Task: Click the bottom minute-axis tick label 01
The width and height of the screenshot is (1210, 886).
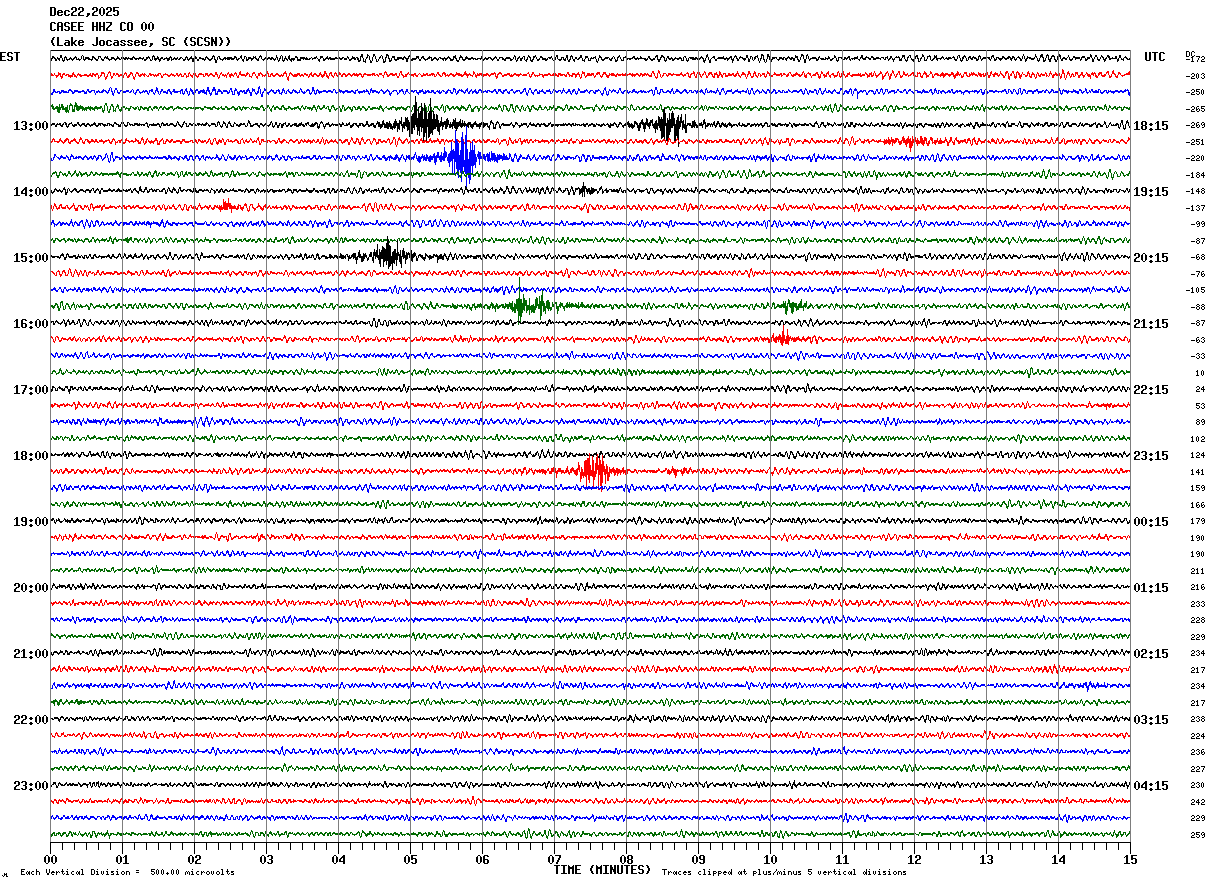Action: (x=122, y=859)
